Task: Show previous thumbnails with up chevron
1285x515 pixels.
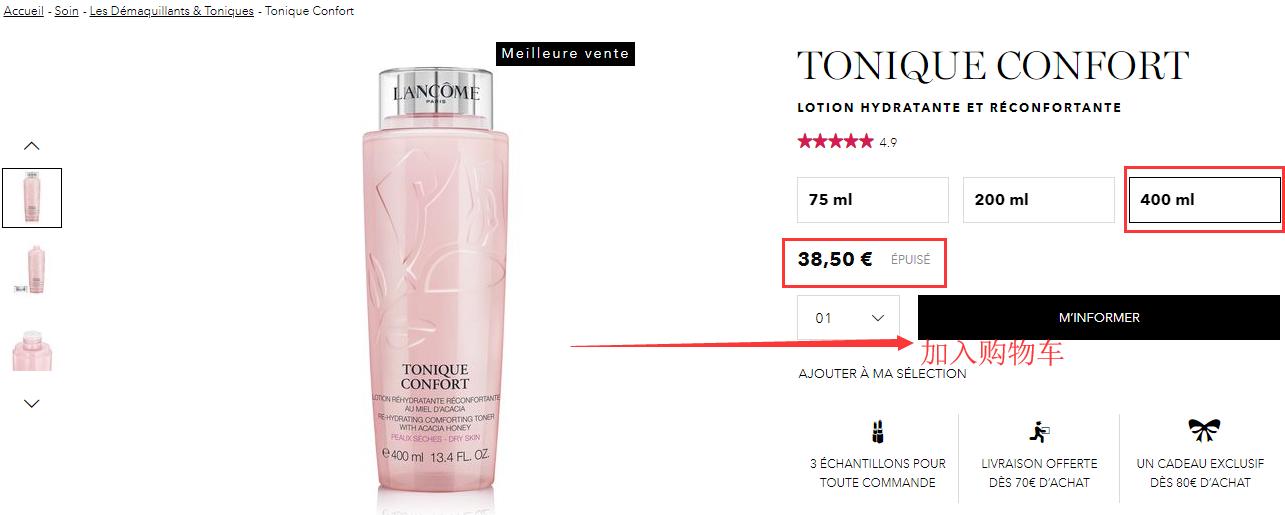Action: point(32,146)
